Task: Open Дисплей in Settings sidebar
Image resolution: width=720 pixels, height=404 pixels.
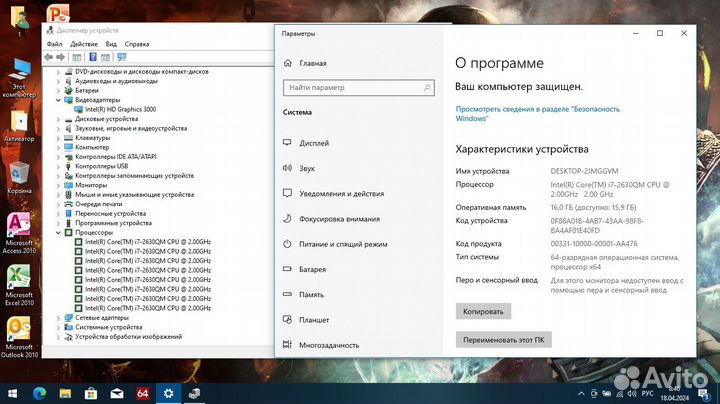Action: 314,143
